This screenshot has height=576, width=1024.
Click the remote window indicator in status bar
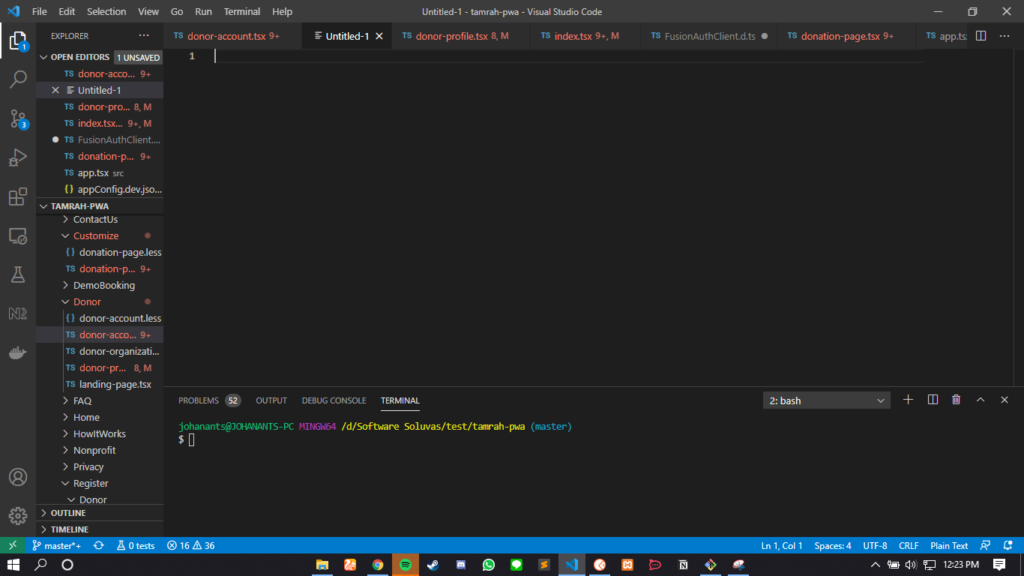click(12, 545)
